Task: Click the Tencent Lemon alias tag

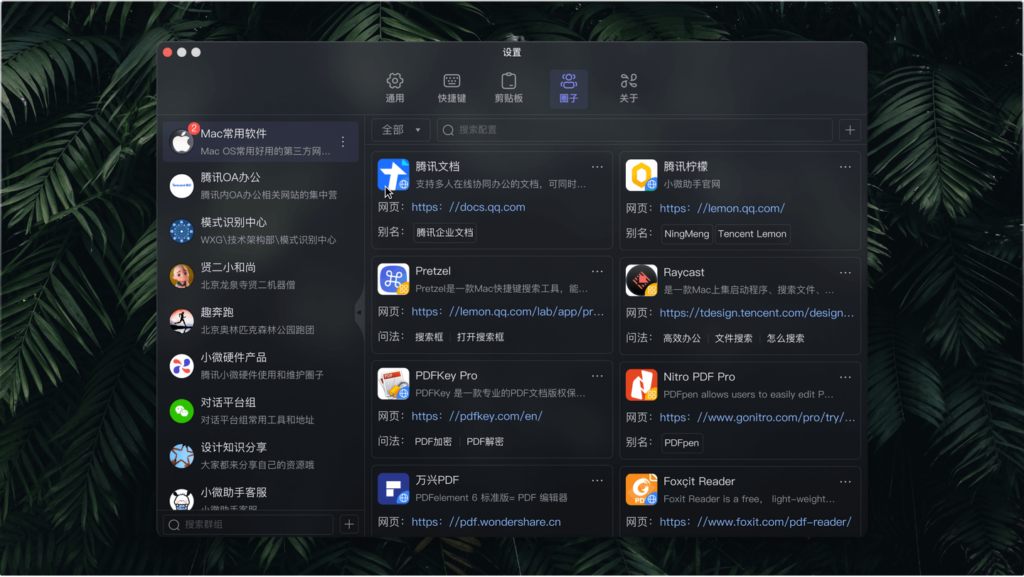Action: [752, 234]
